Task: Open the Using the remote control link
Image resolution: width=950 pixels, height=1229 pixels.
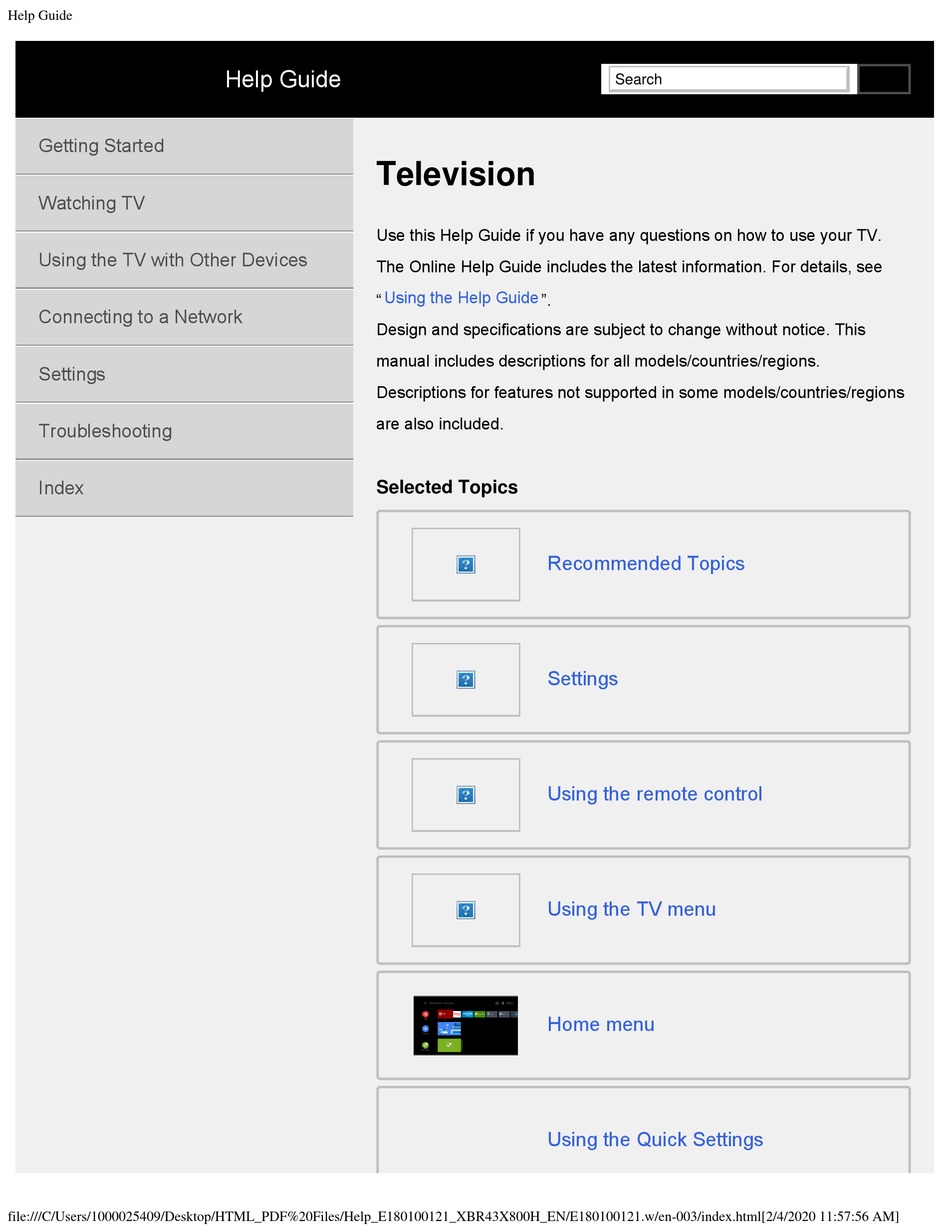Action: coord(654,794)
